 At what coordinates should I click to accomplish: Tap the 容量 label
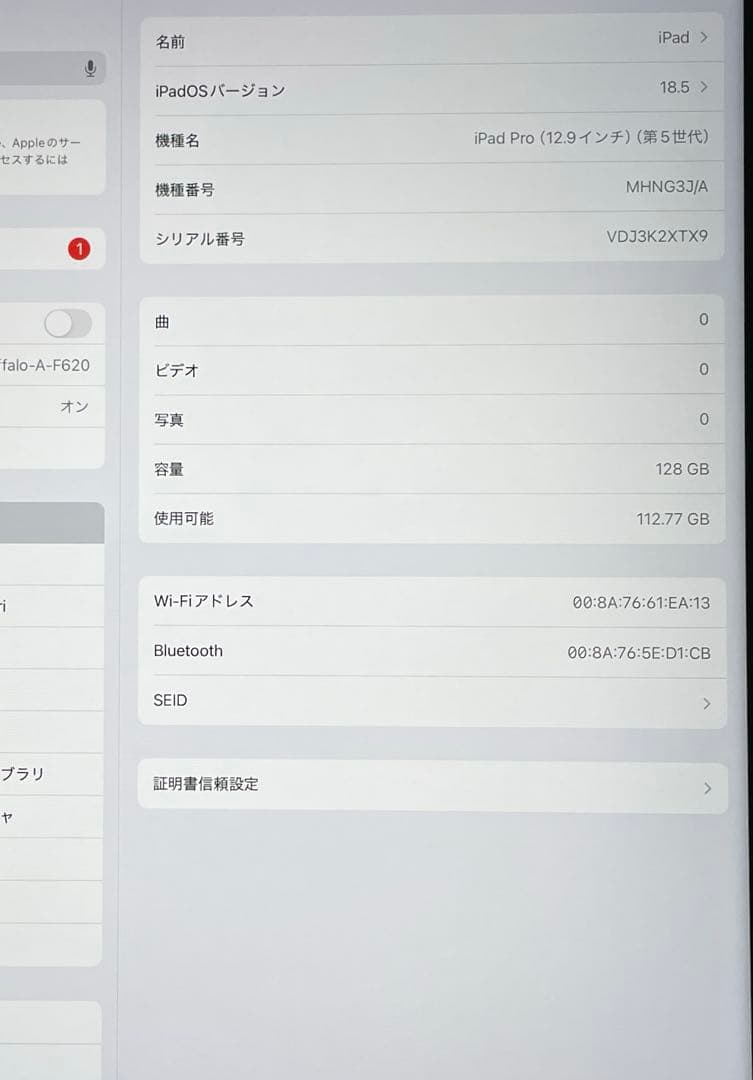pos(169,470)
